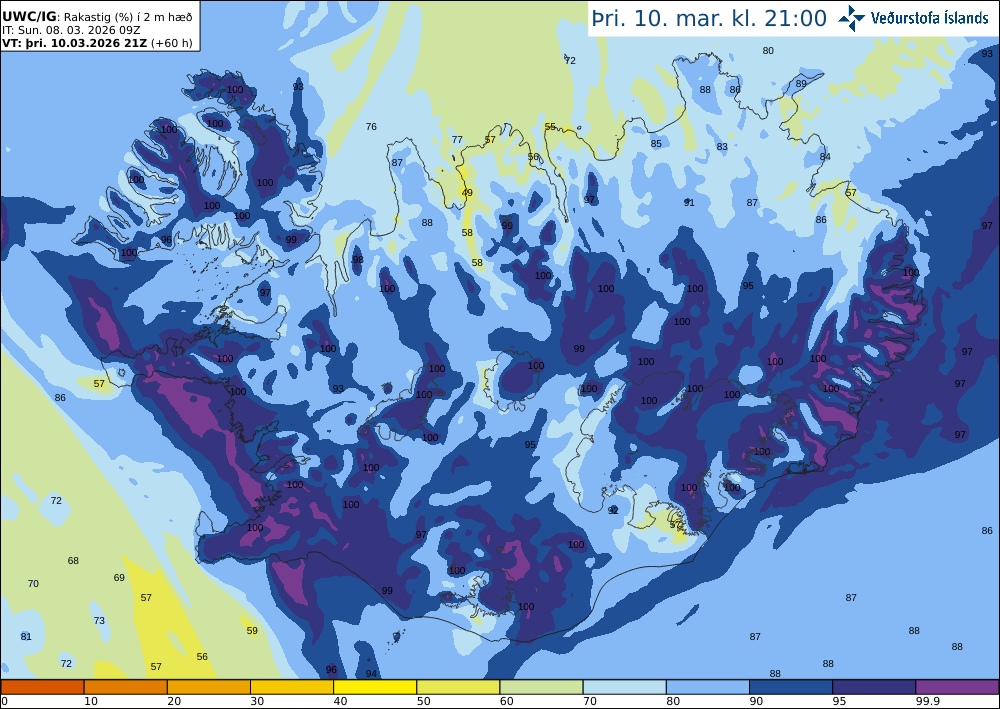Select the 30–40 legend color segment

pos(292,687)
